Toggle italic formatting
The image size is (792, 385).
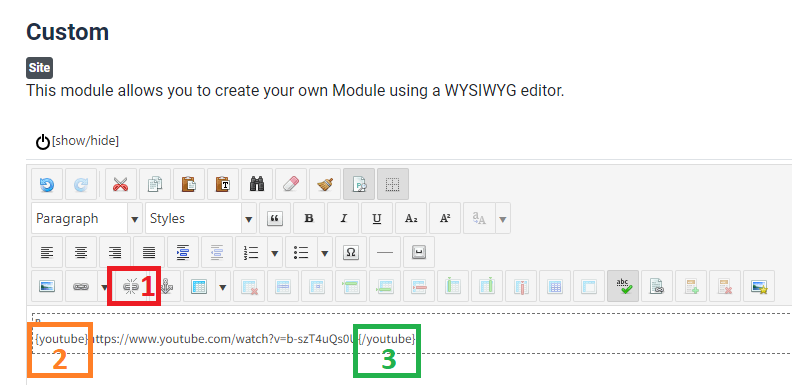(x=343, y=218)
